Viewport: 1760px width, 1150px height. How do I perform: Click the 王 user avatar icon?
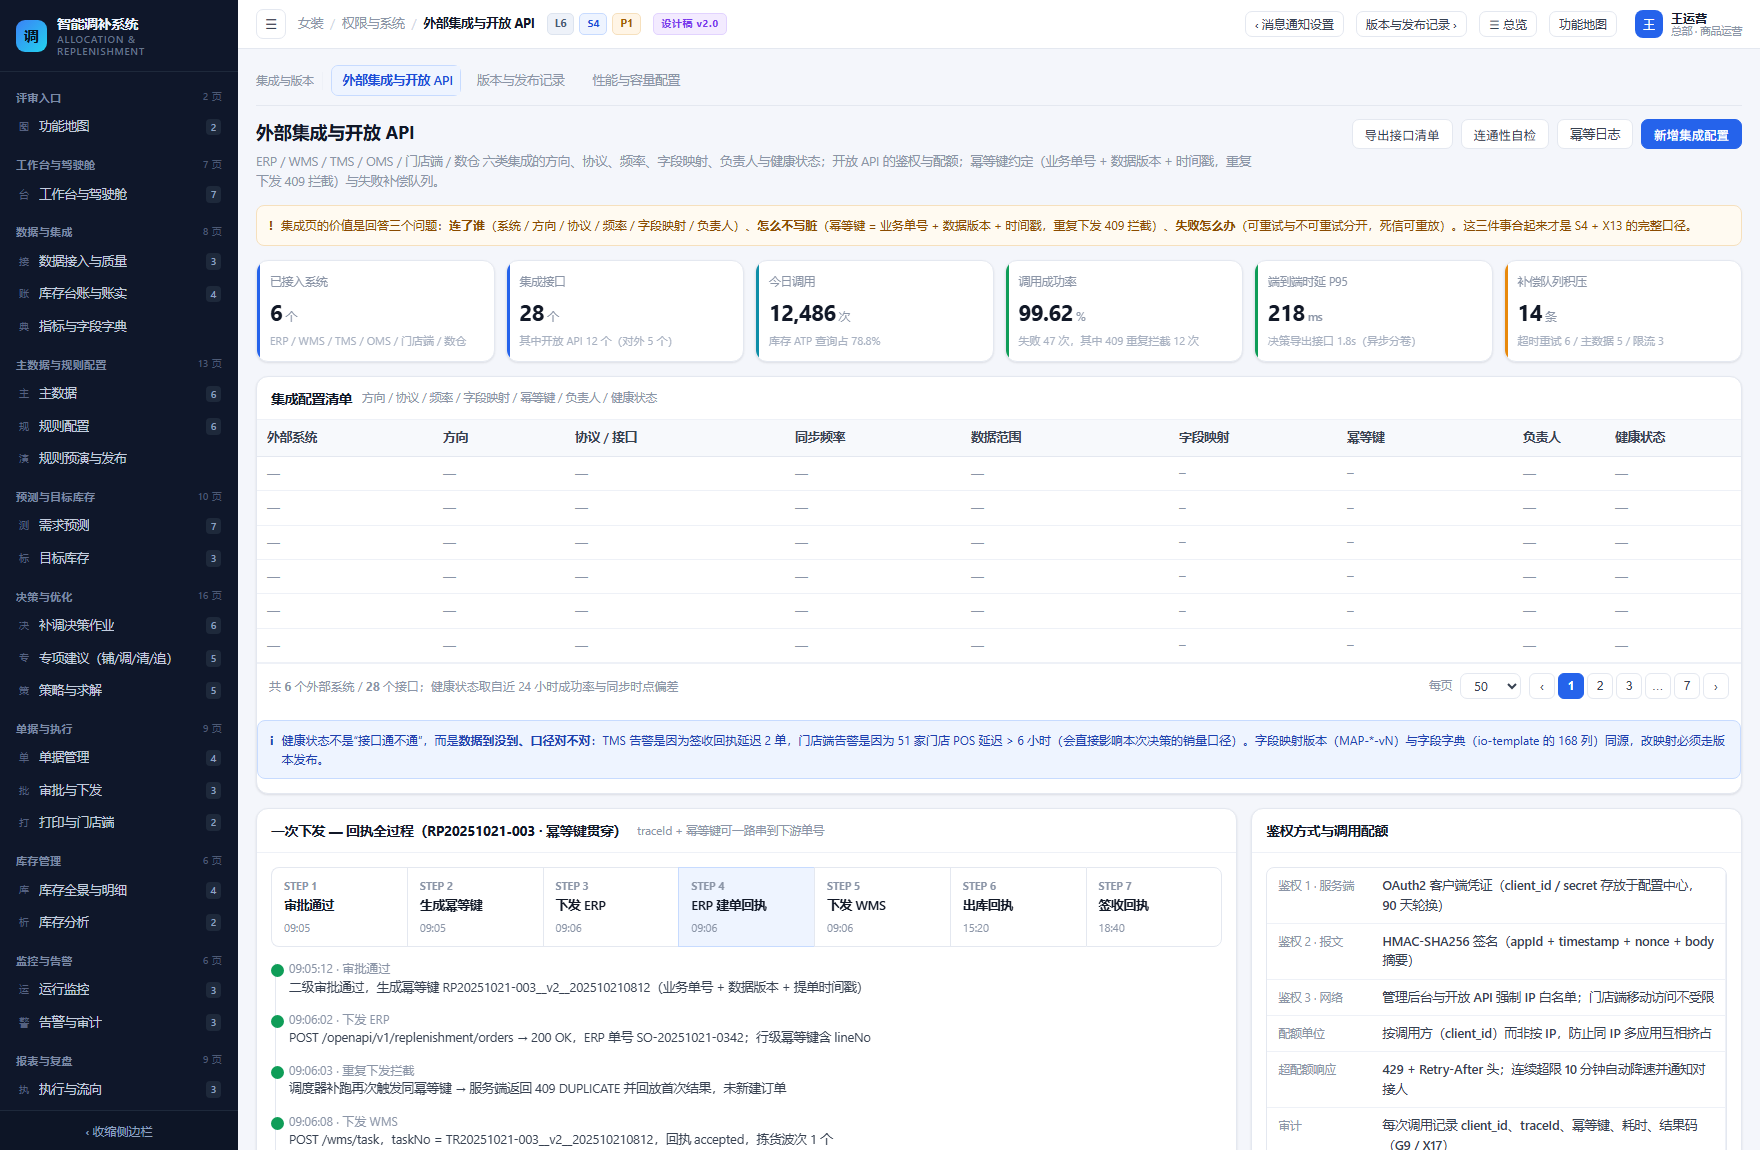1648,24
